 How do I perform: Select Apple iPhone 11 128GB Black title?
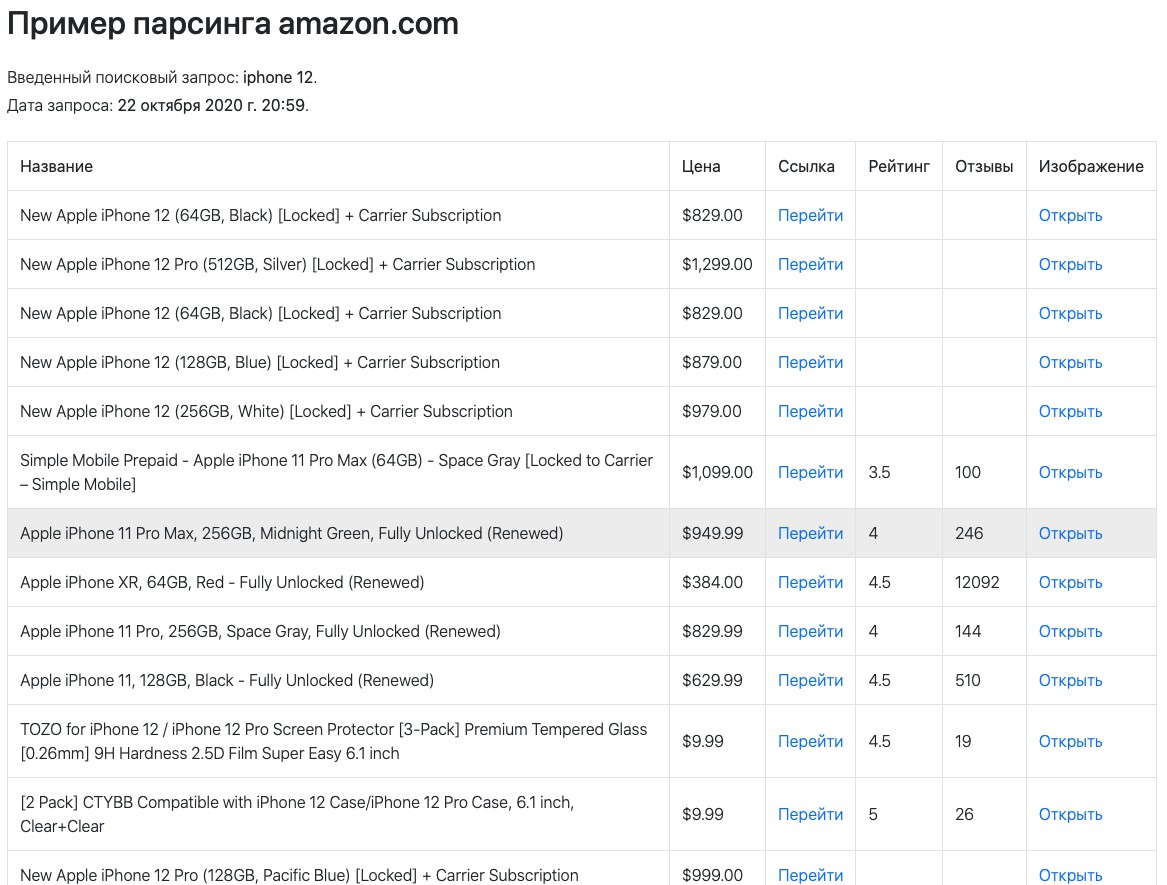tap(227, 681)
